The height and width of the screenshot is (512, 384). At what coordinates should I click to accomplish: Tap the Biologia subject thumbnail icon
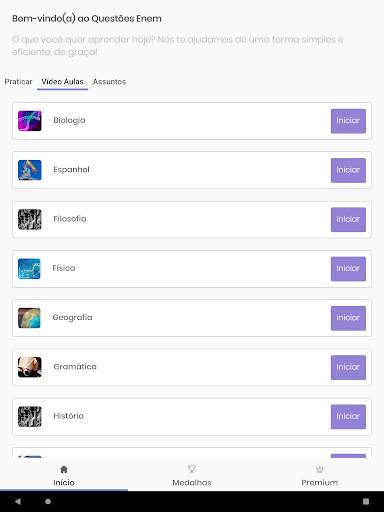click(x=30, y=121)
